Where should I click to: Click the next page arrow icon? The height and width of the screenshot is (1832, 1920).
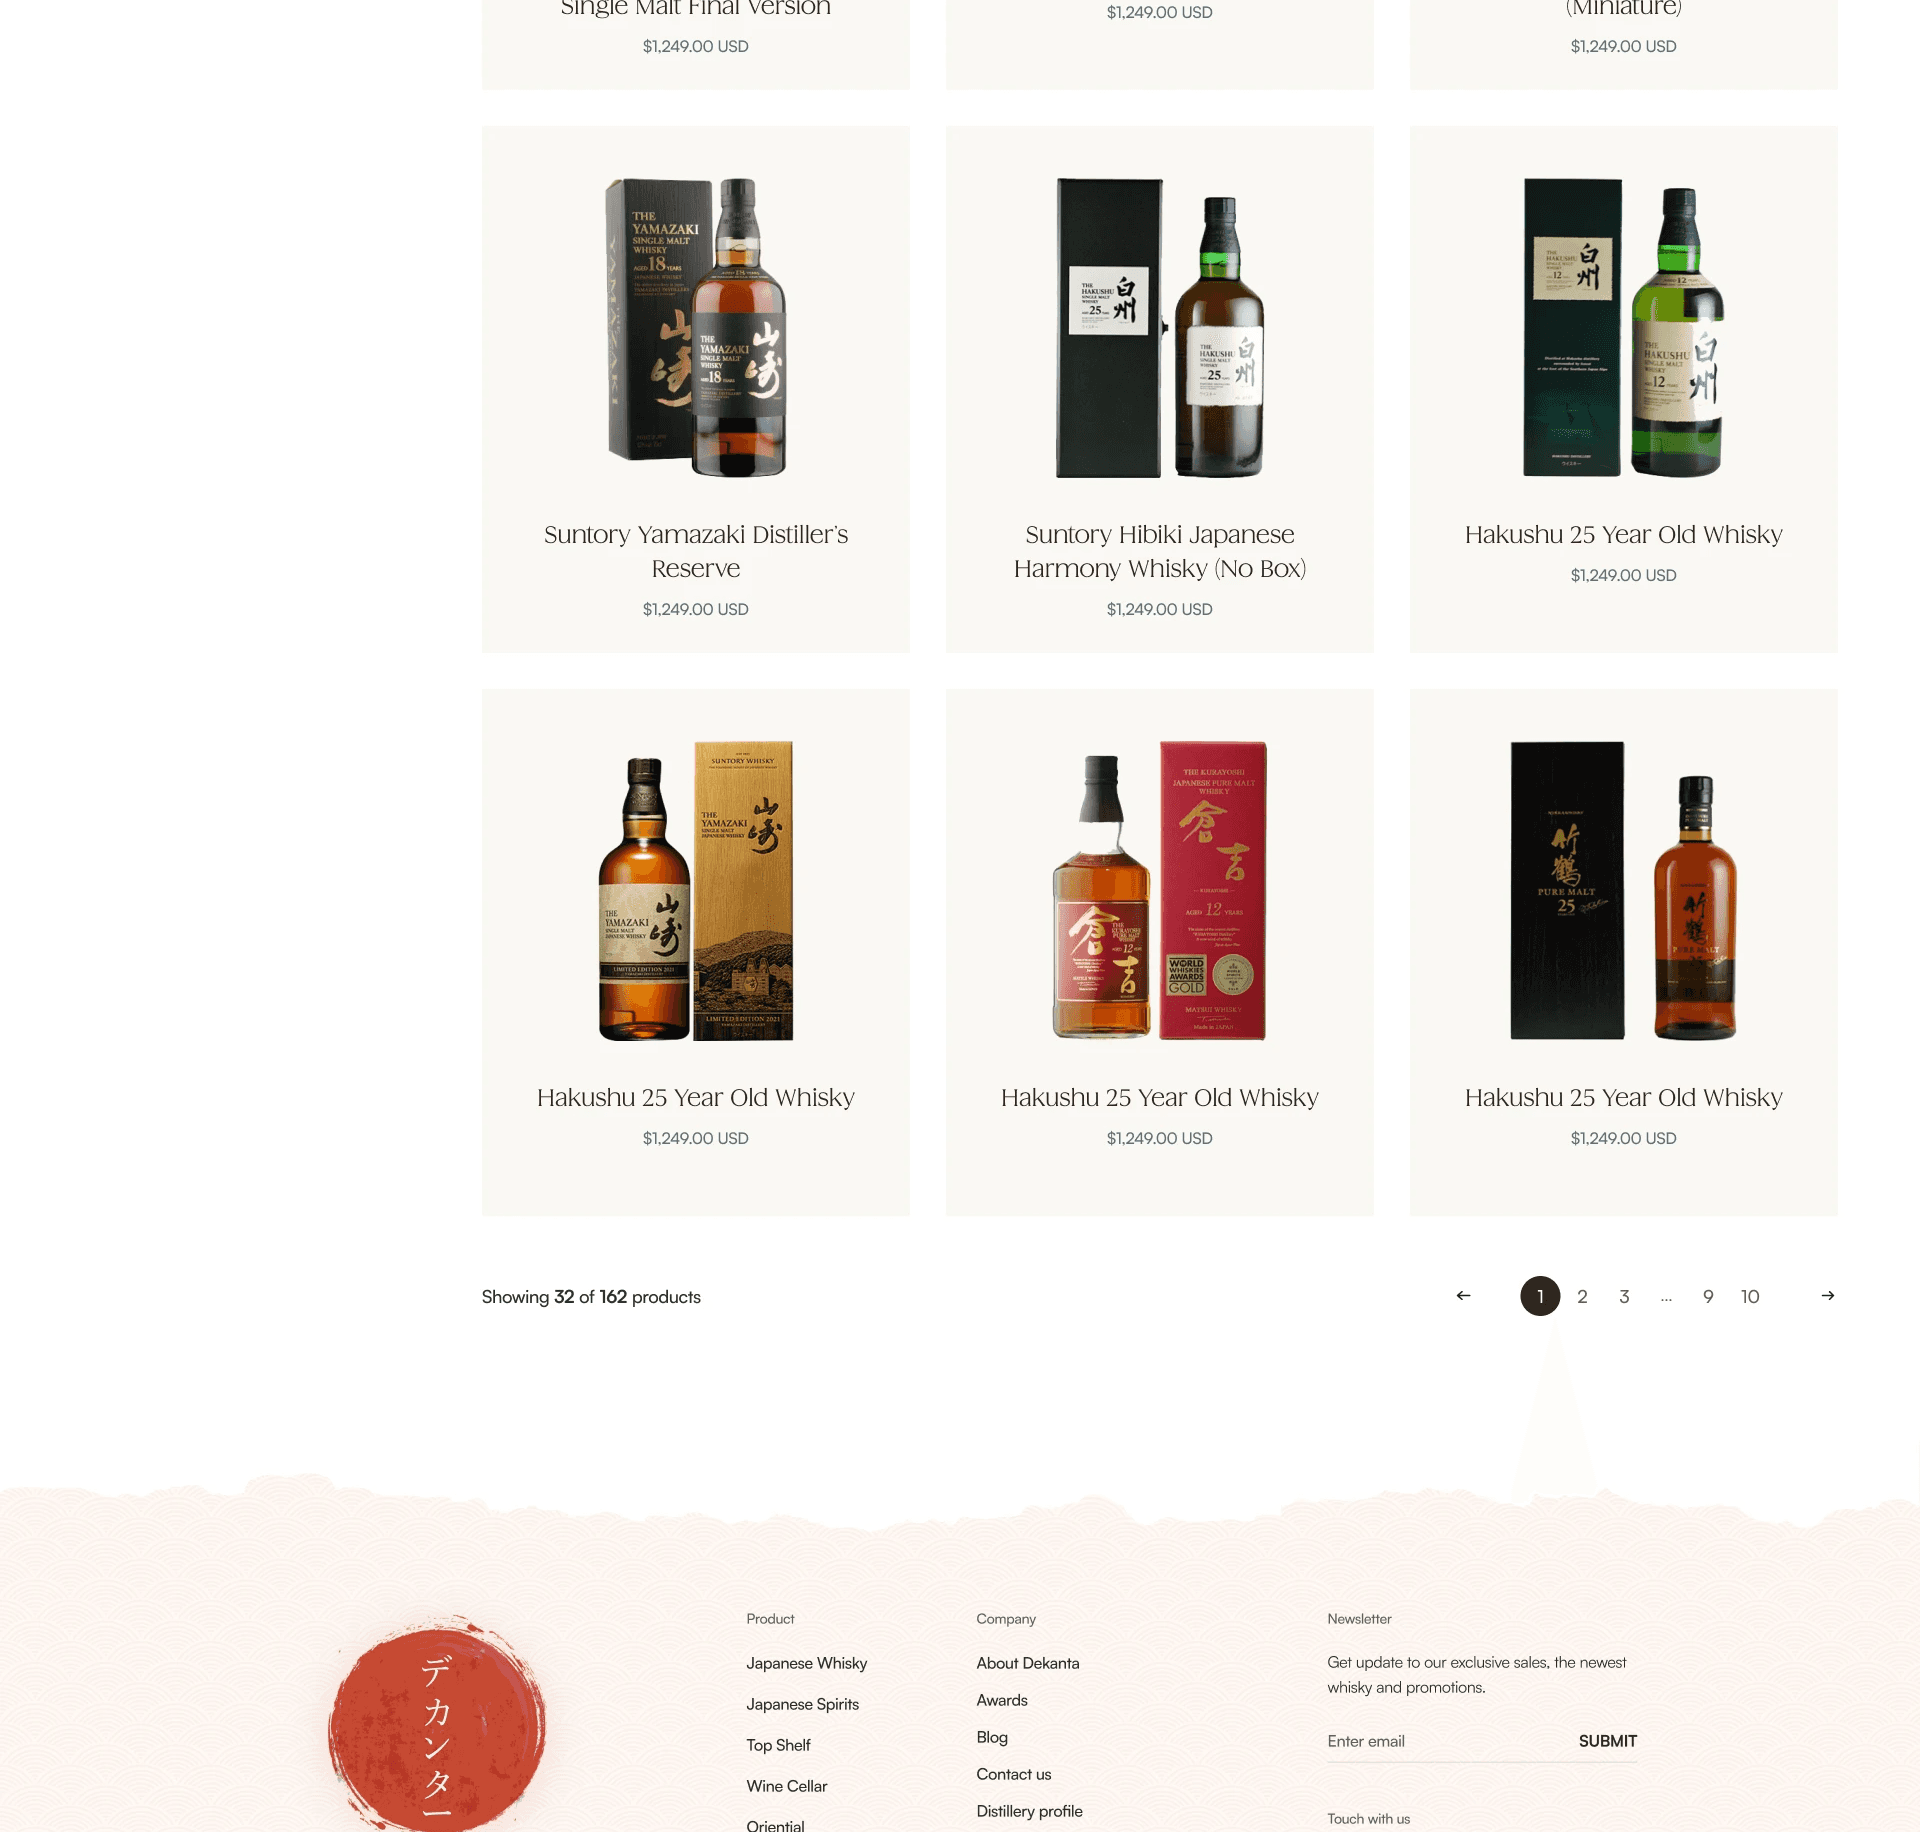tap(1827, 1295)
